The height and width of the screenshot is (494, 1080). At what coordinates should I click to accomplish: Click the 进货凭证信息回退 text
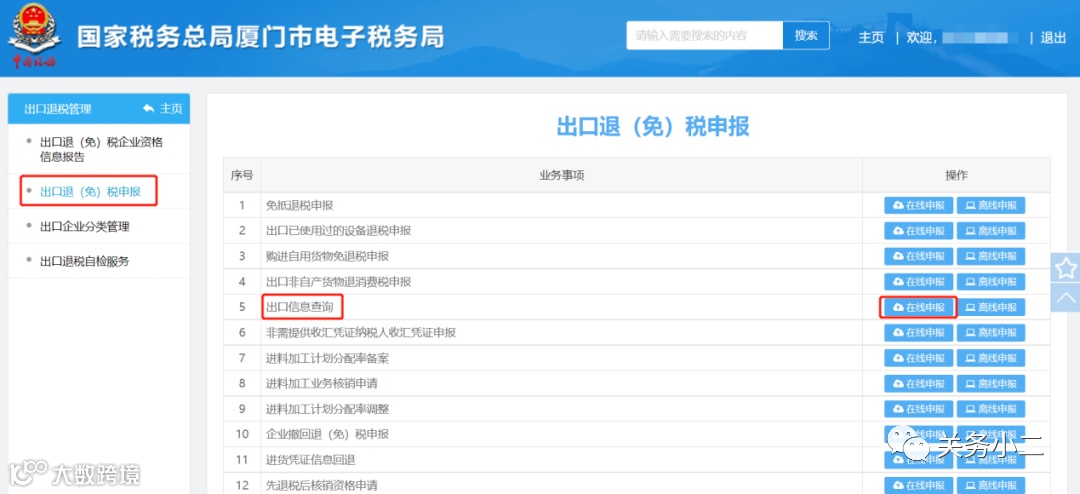311,460
